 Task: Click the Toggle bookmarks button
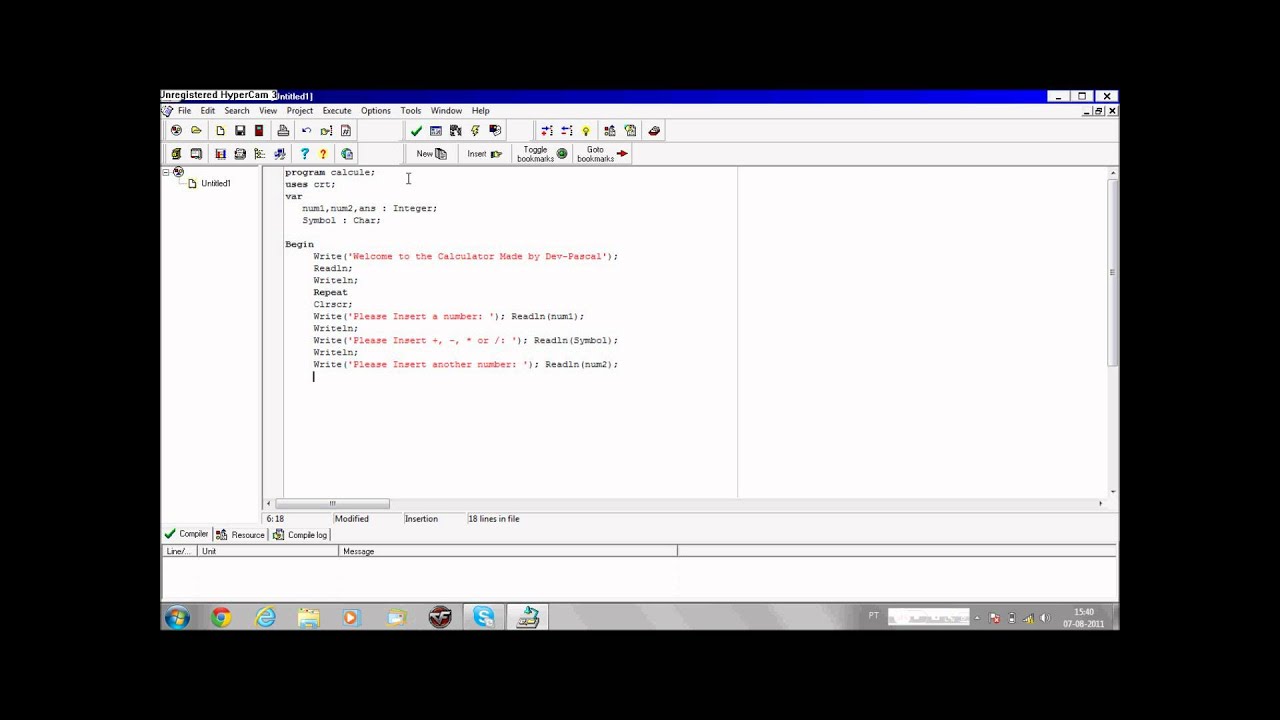point(542,154)
